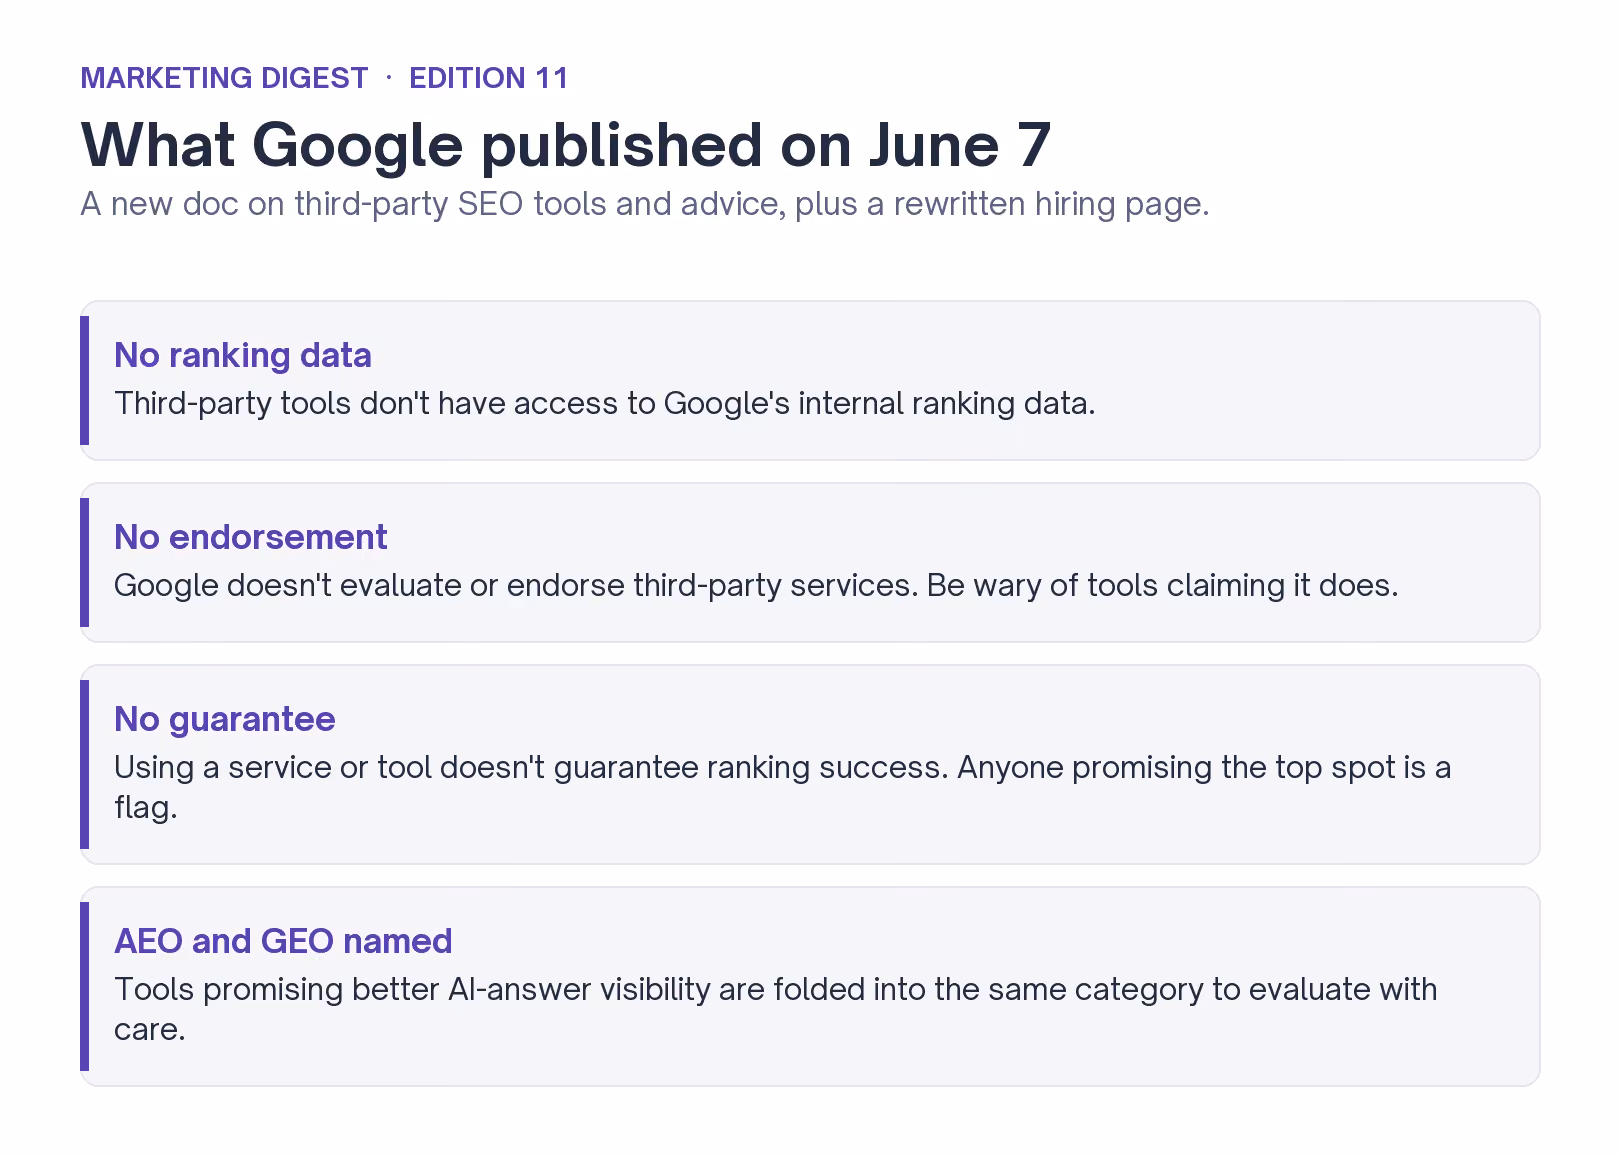Open the No ranking data card

810,380
